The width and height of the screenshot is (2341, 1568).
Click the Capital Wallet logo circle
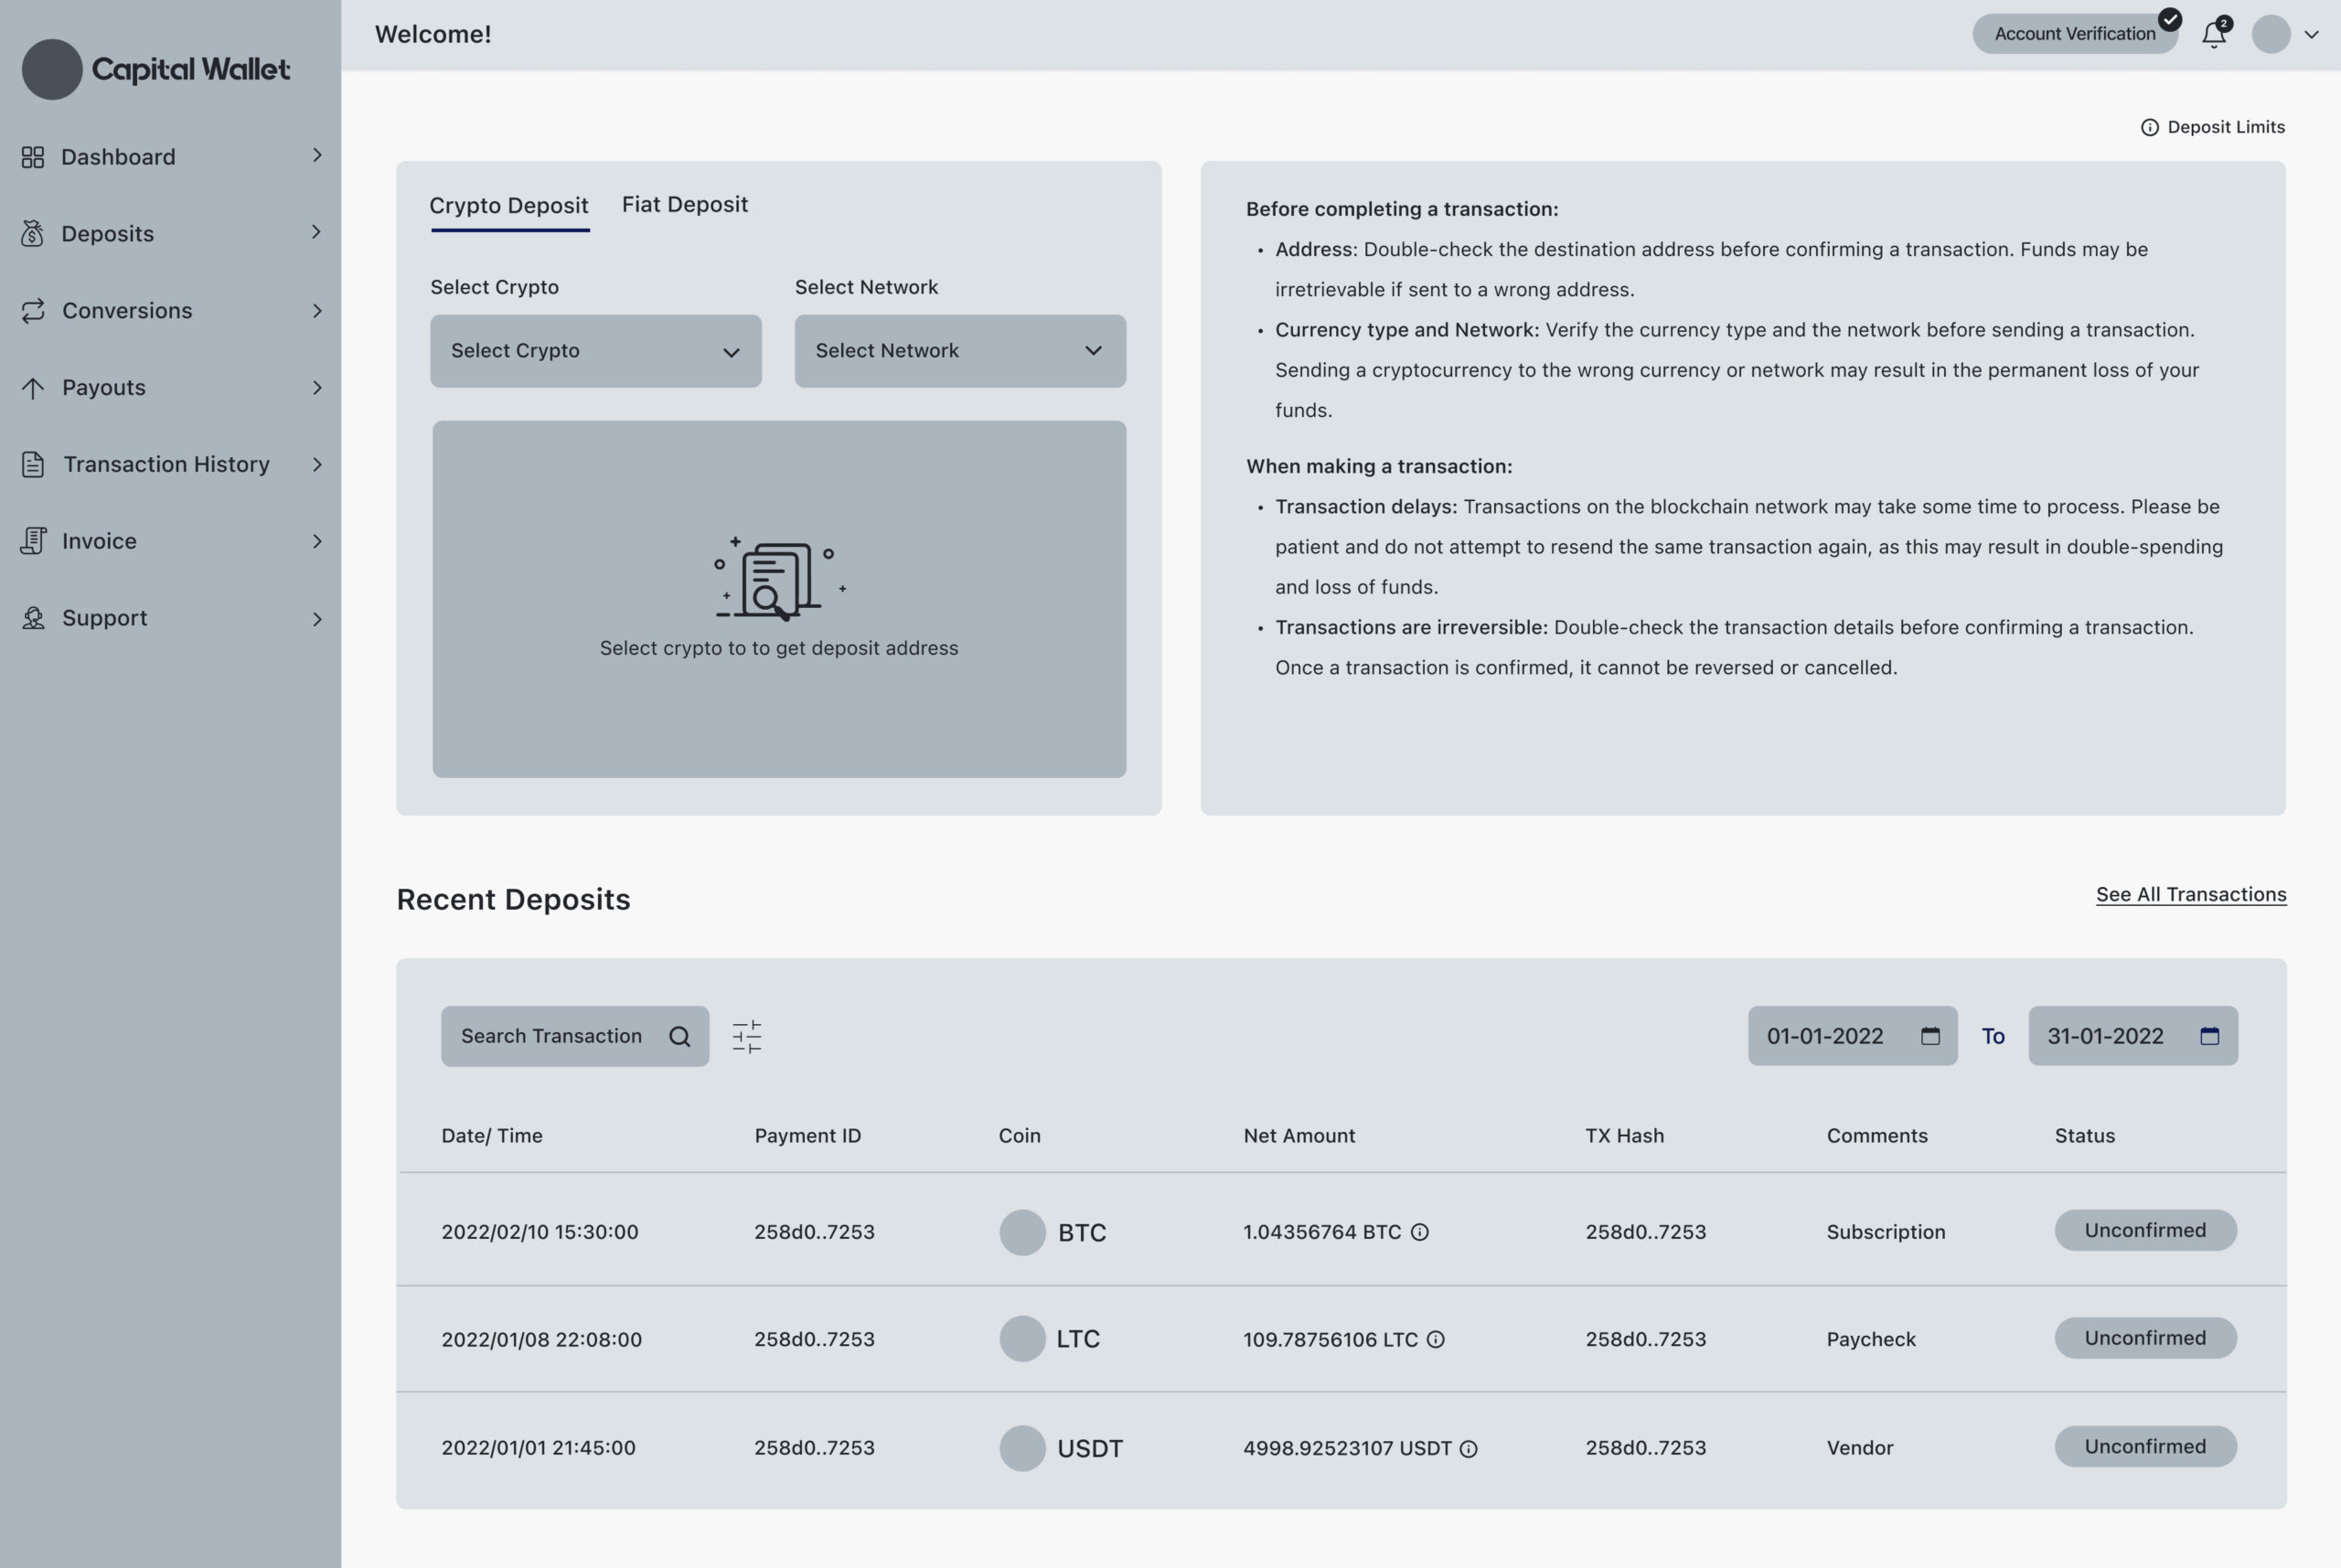point(52,69)
